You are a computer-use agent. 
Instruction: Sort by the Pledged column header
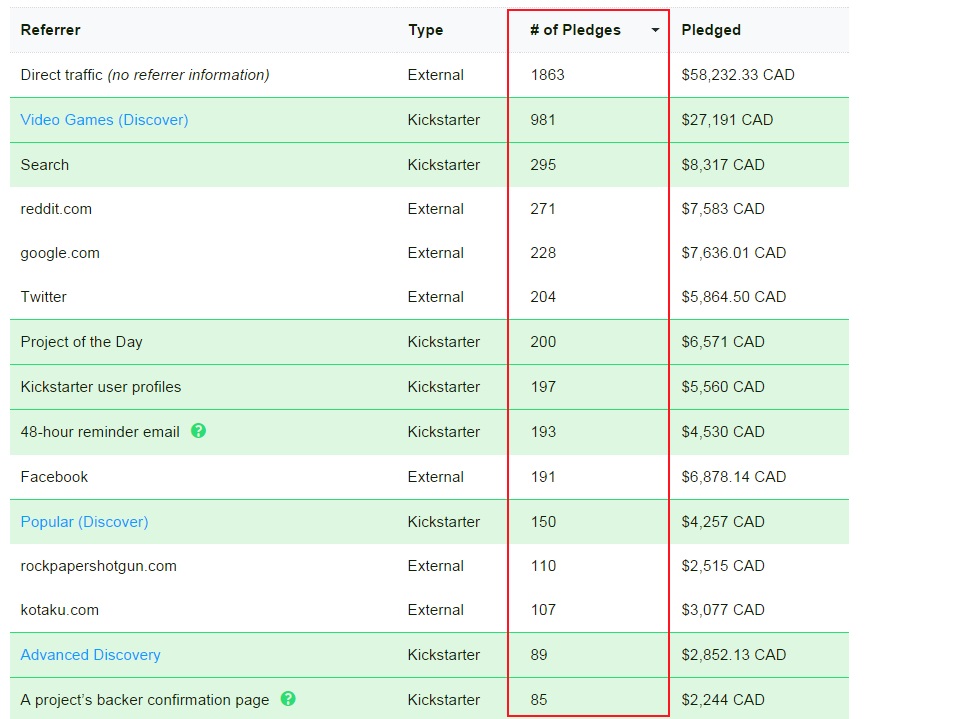click(711, 30)
